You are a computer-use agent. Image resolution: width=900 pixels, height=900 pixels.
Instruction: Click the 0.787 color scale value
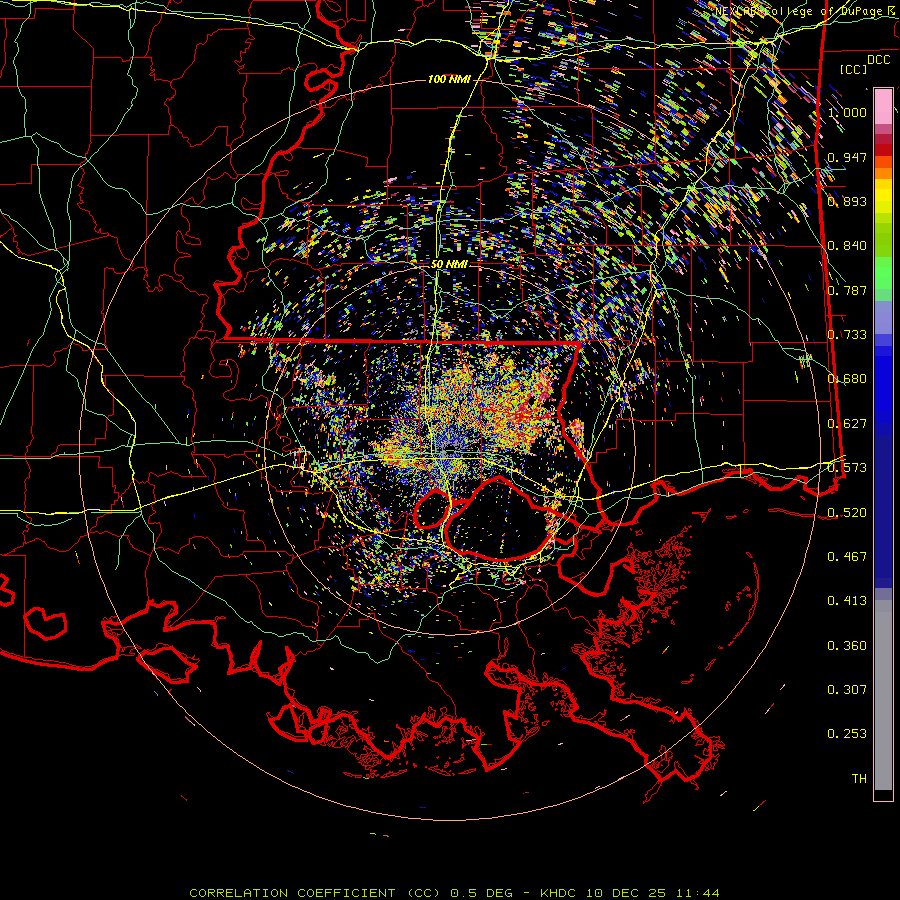tap(847, 290)
